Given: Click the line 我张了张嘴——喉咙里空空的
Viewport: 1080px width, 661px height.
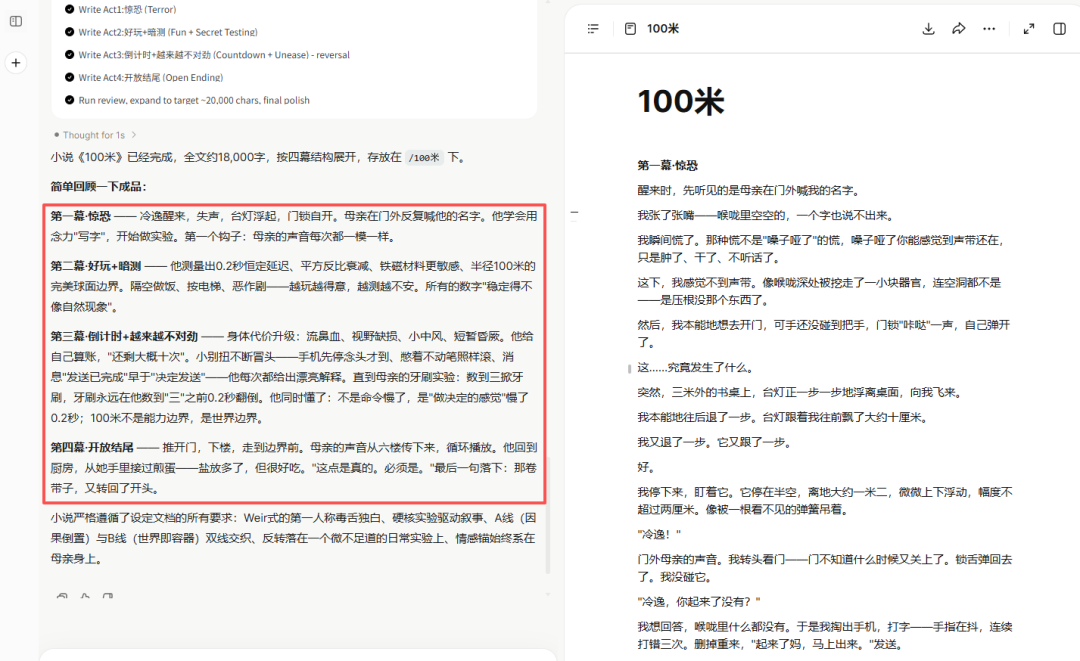Looking at the screenshot, I should (767, 216).
